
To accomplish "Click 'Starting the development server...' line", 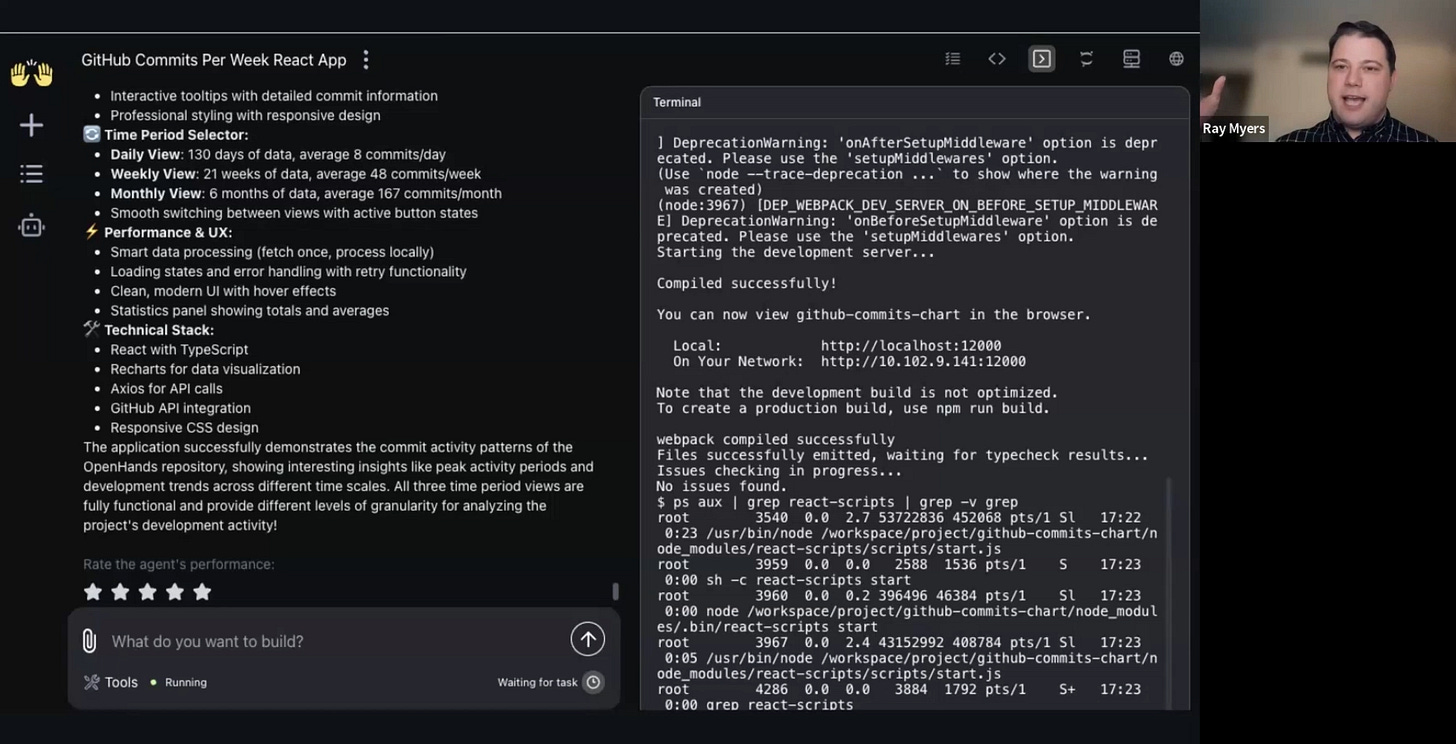I will click(796, 252).
